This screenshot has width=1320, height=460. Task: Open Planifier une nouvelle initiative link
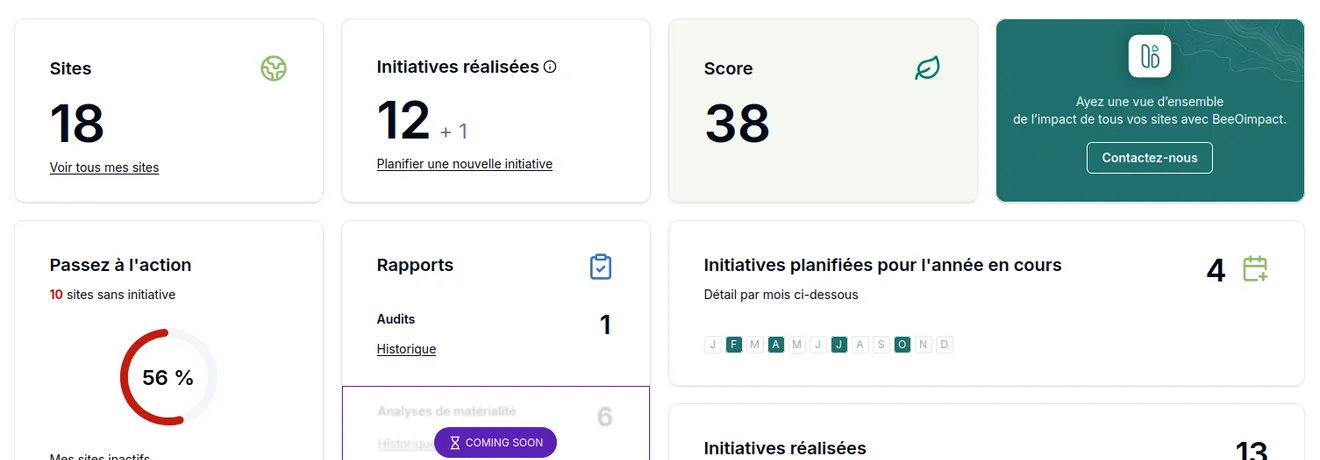click(464, 164)
